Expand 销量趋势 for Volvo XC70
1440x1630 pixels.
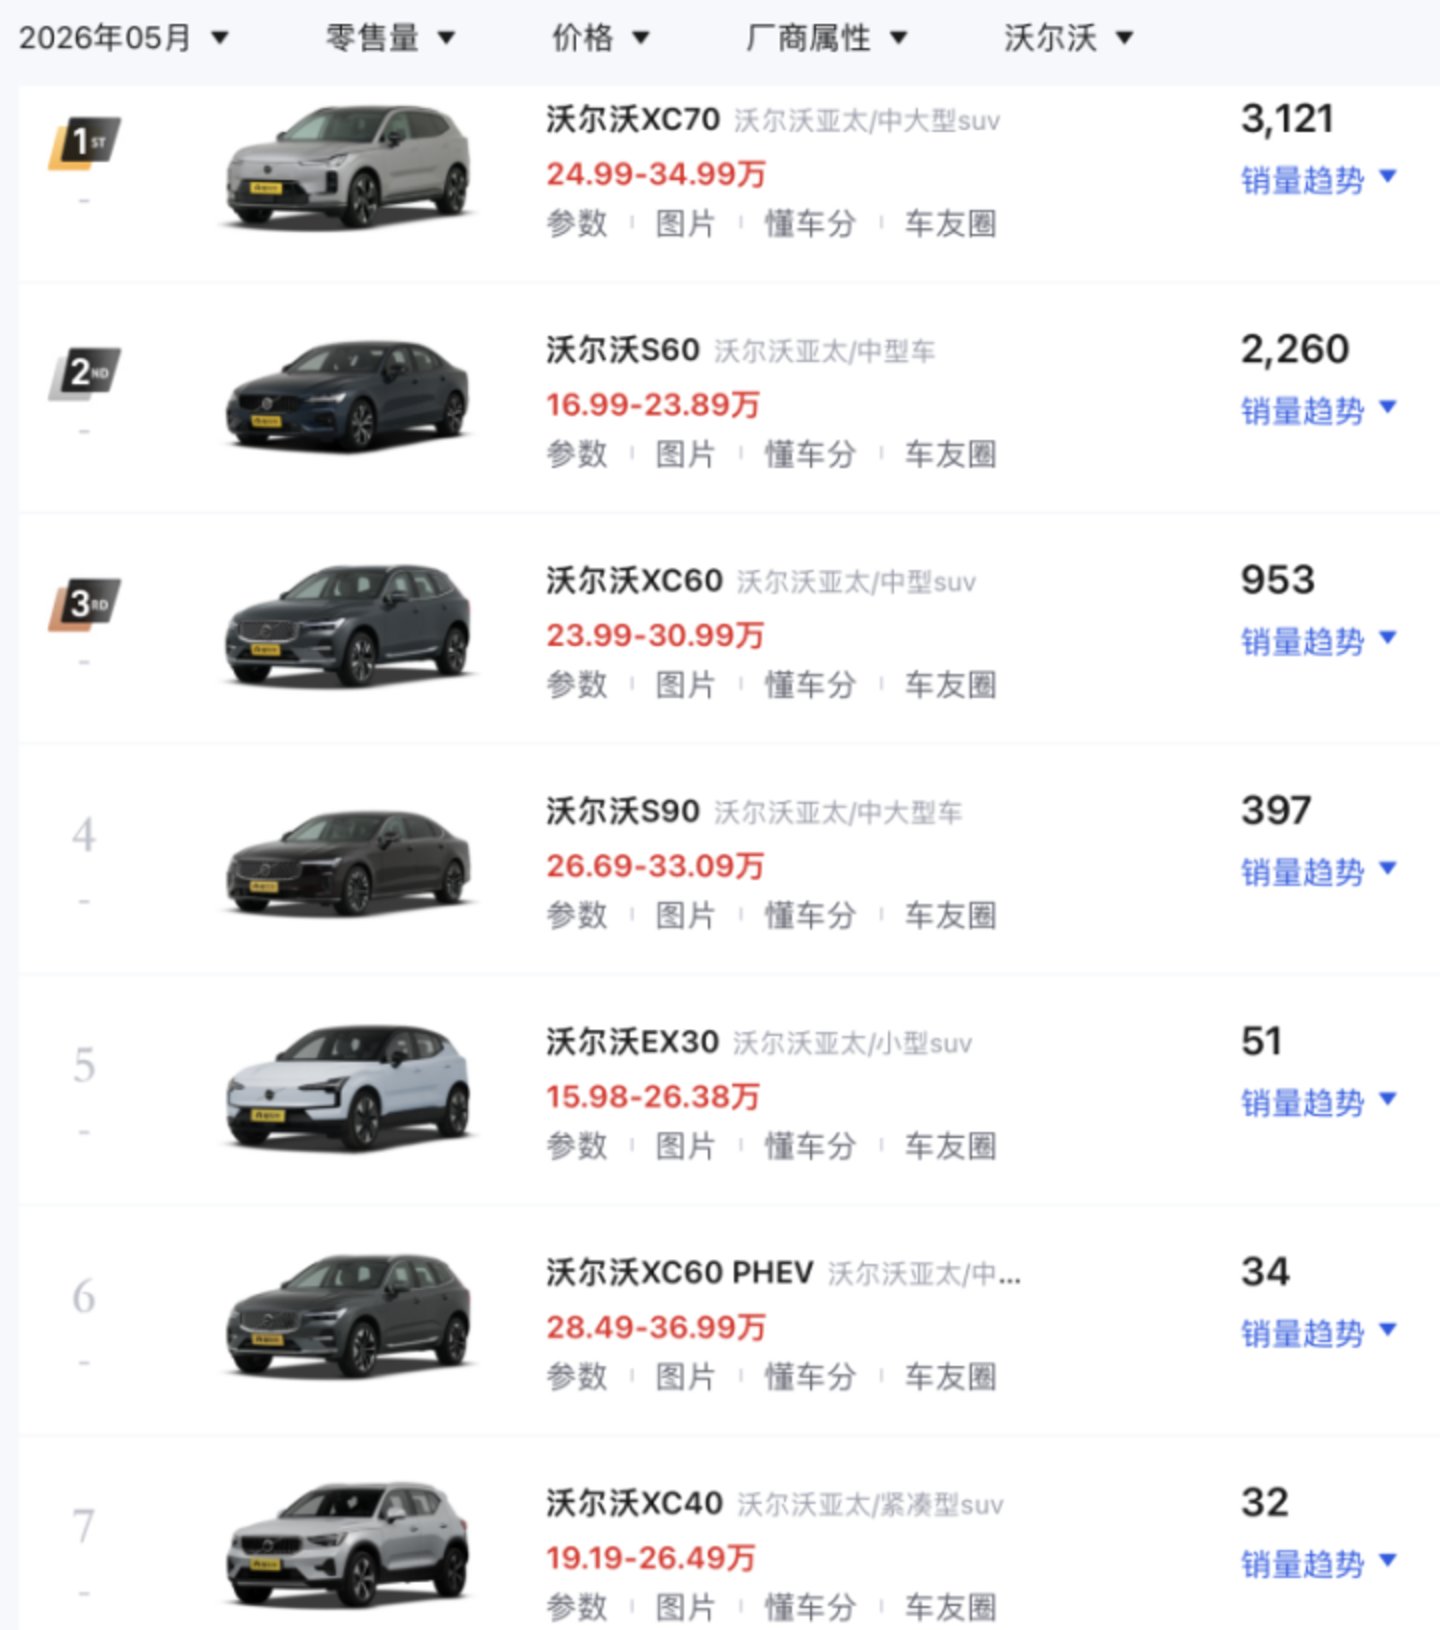click(1318, 180)
